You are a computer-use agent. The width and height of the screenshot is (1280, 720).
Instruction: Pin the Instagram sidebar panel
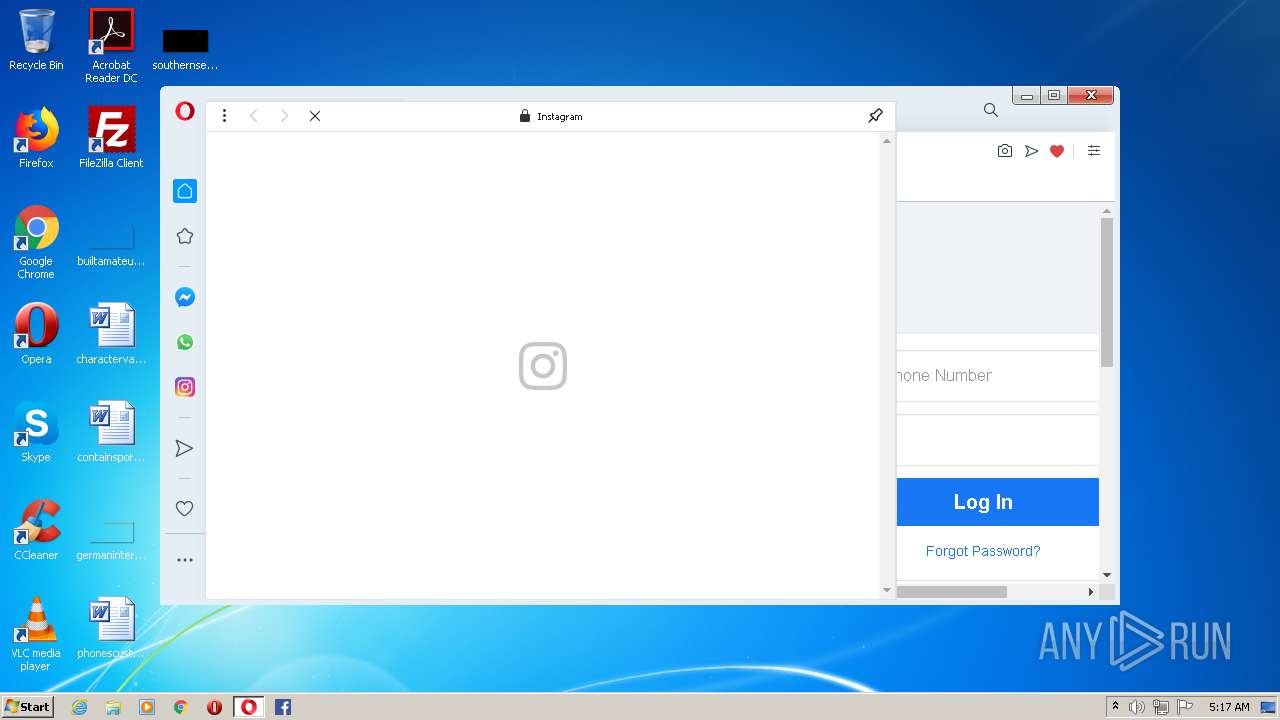click(875, 116)
